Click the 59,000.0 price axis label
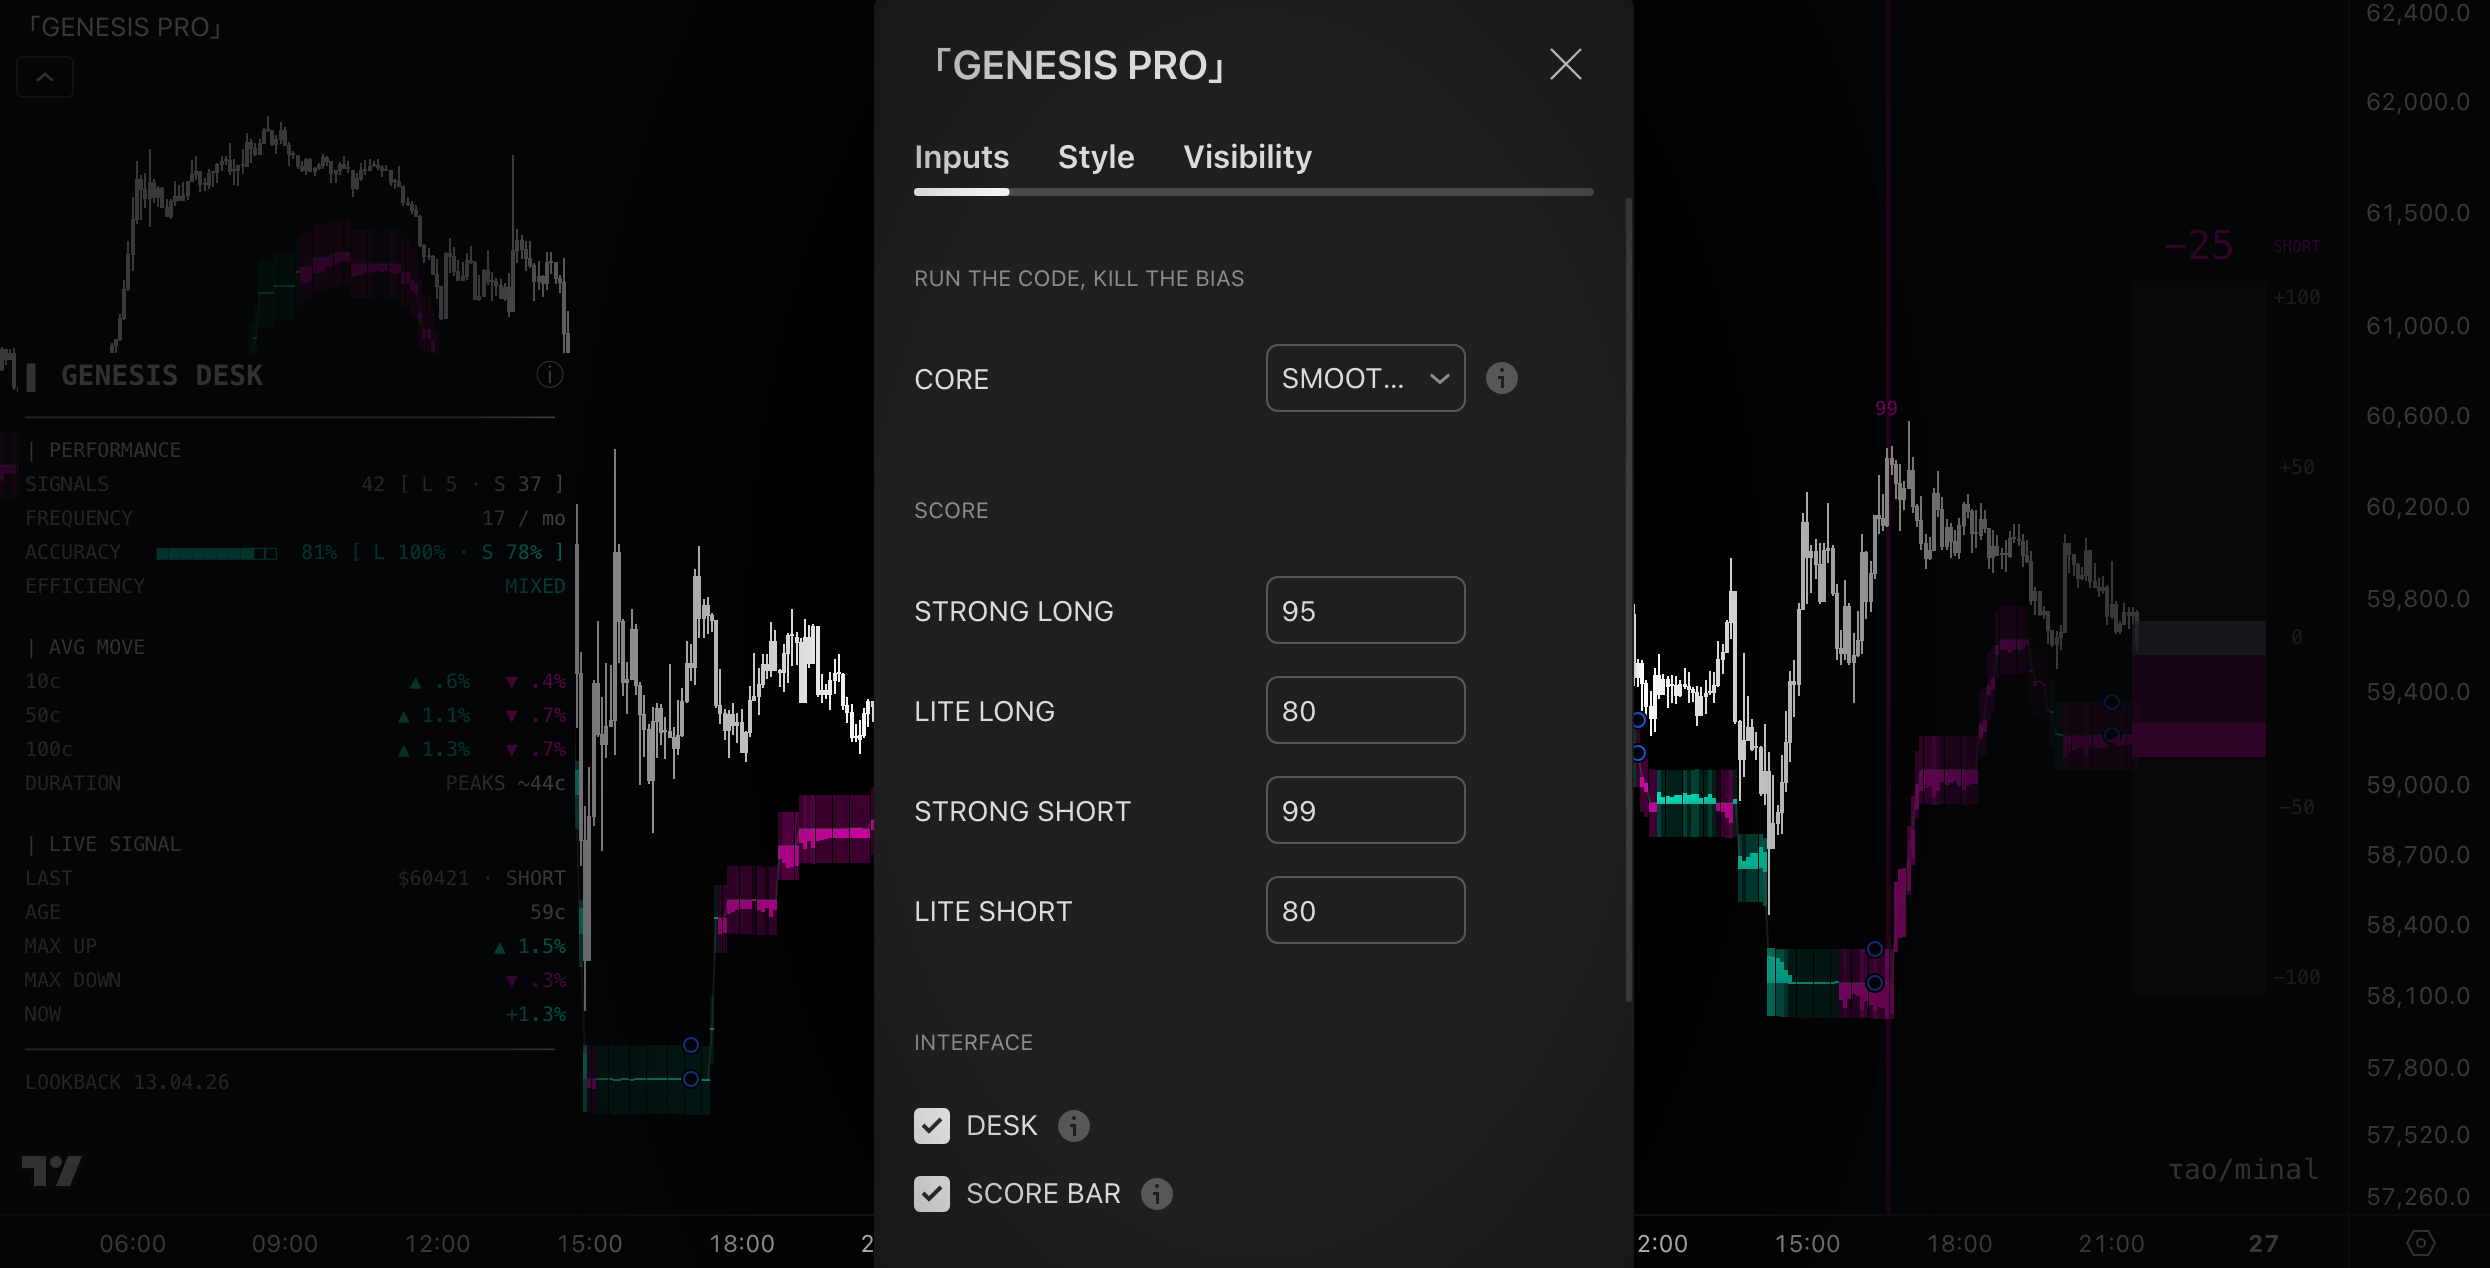Screen dimensions: 2490x1268 pyautogui.click(x=2418, y=785)
